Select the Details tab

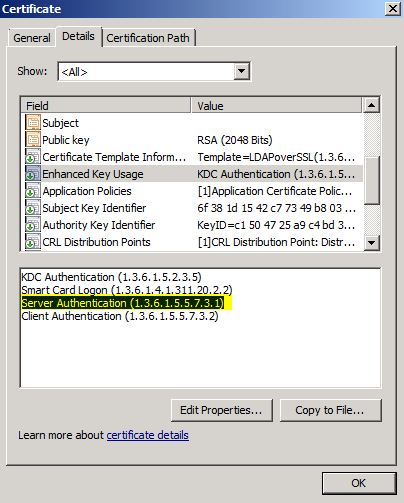click(78, 36)
